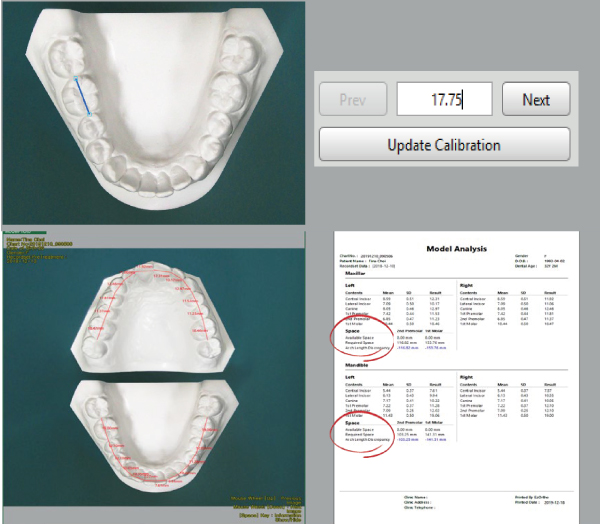
Task: Click the circled Space section under Maxillar
Action: point(362,342)
